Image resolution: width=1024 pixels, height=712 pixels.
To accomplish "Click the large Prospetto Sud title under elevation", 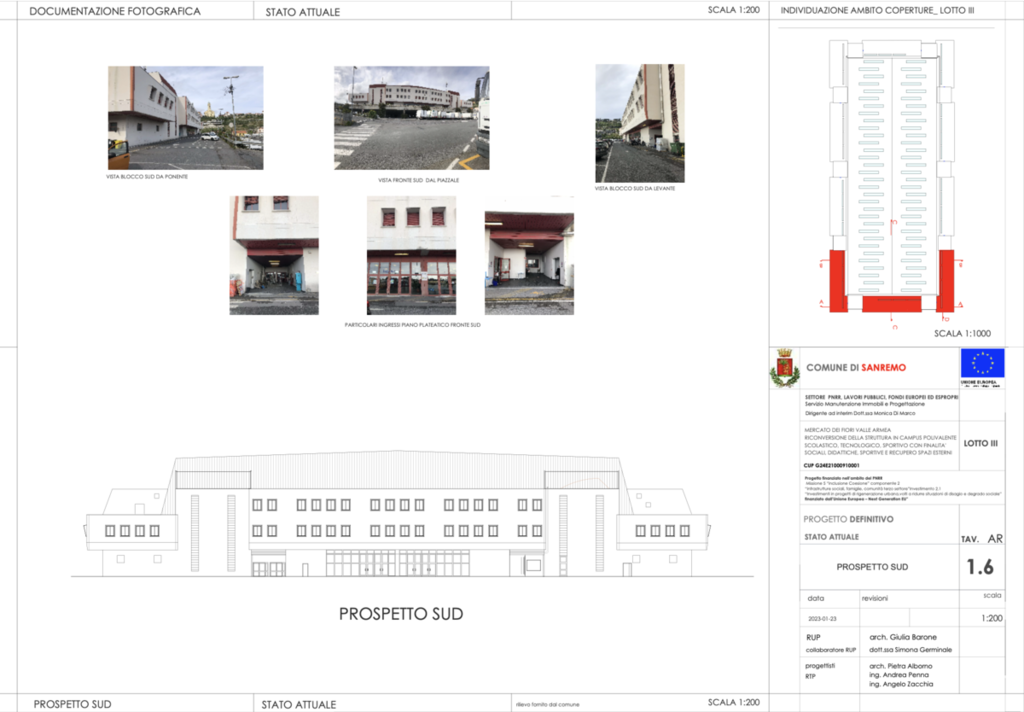I will (x=401, y=614).
